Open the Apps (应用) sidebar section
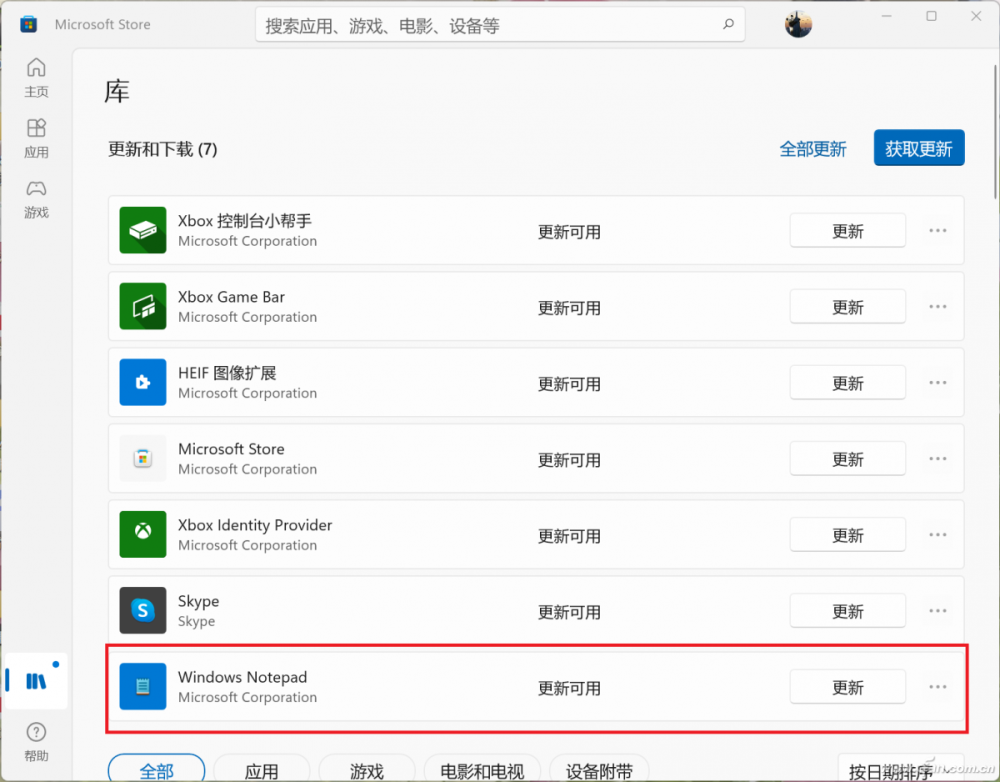Viewport: 1000px width, 782px height. click(x=36, y=138)
